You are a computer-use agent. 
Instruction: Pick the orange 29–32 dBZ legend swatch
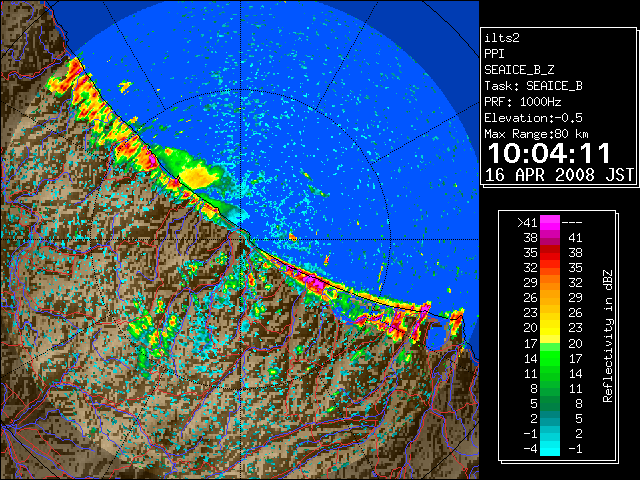550,282
